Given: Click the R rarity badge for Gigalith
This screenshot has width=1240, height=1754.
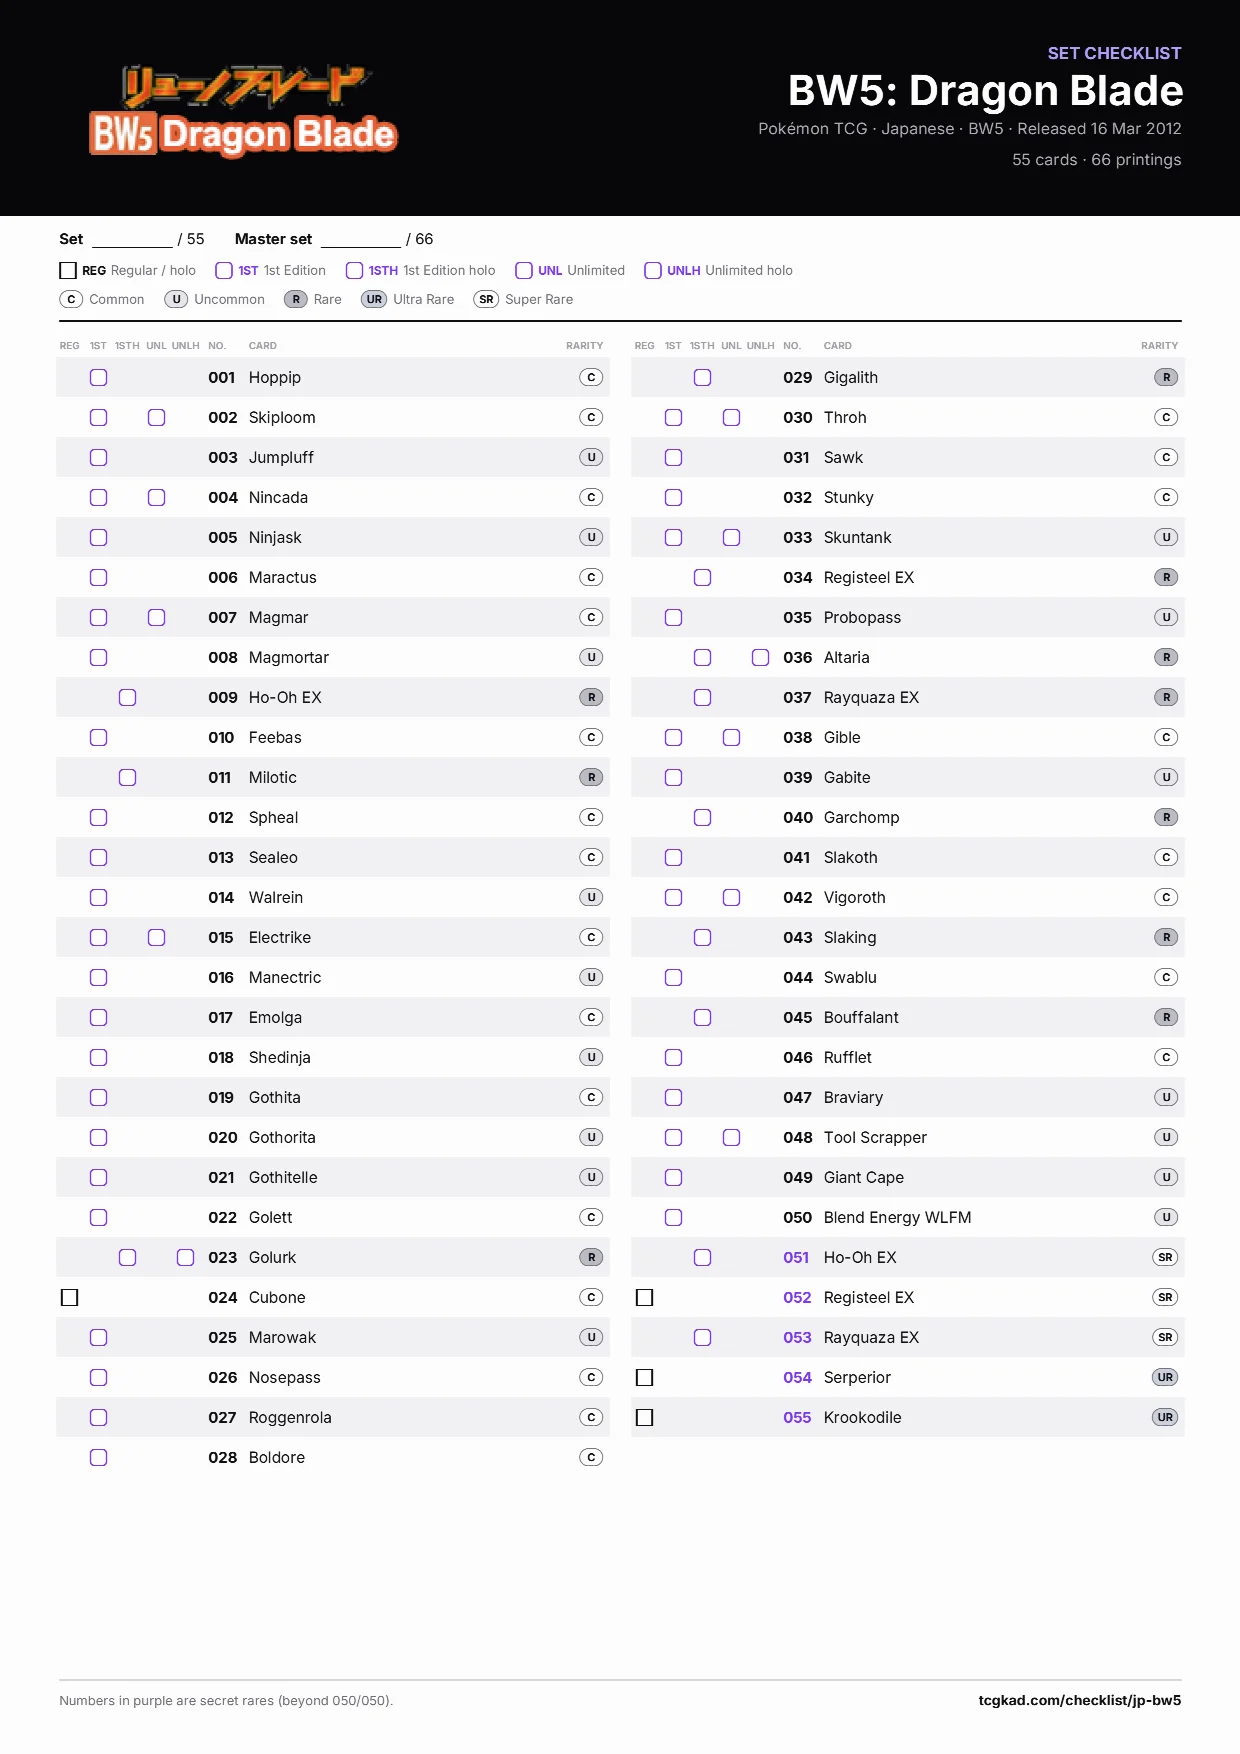Looking at the screenshot, I should 1166,377.
